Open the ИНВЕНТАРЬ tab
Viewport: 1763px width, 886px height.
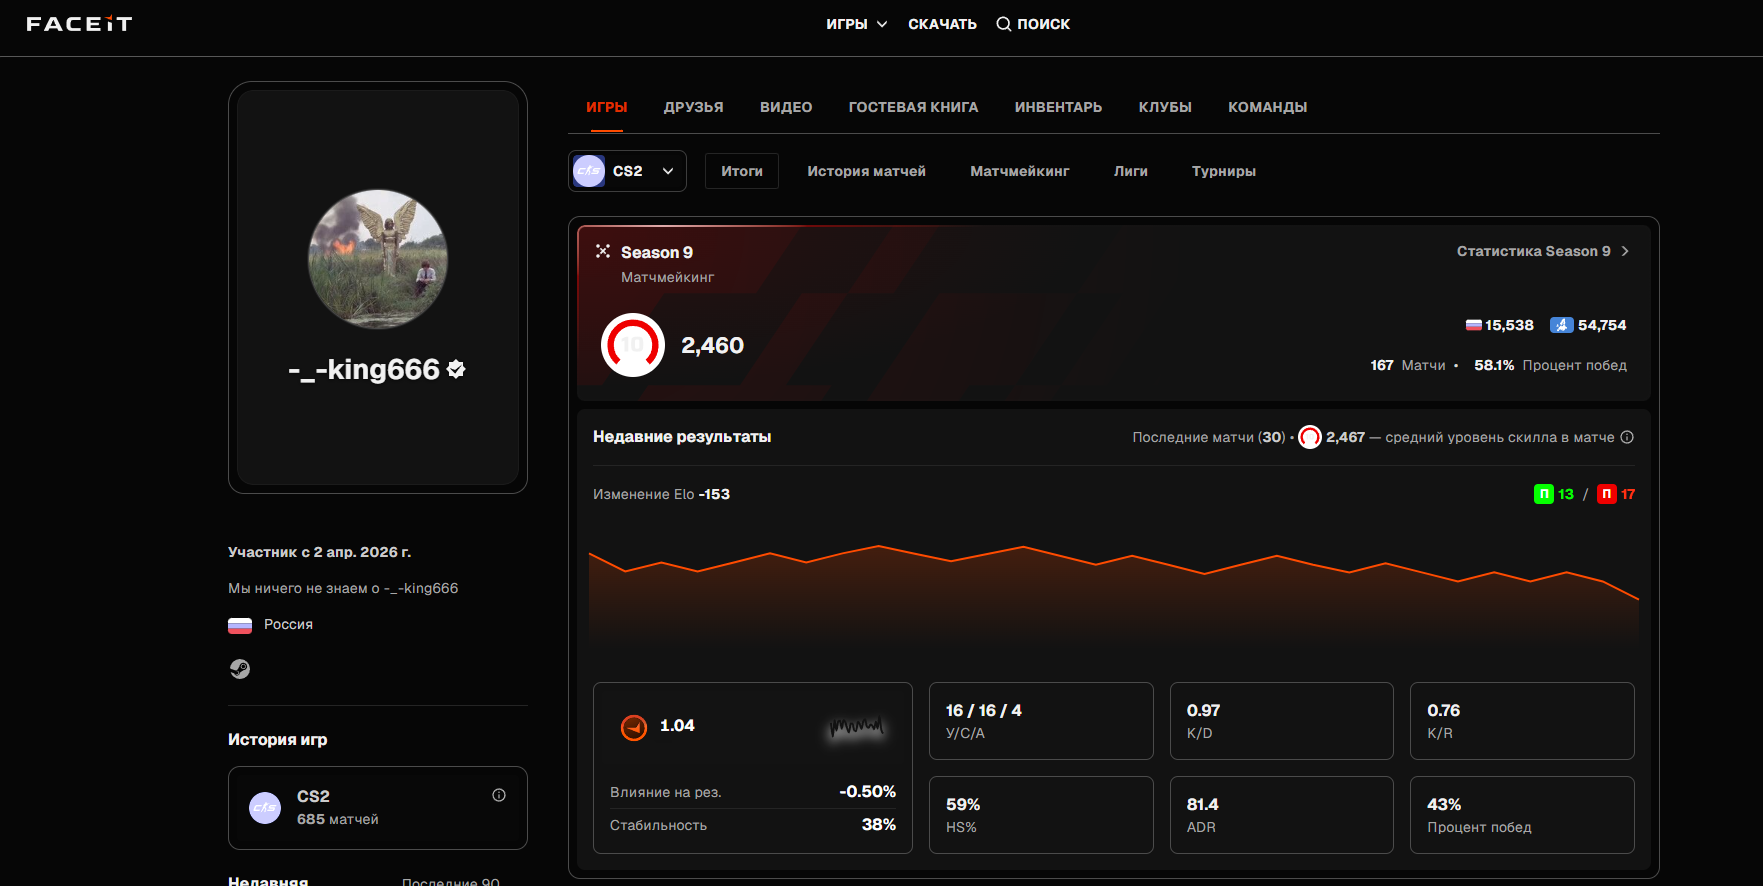[x=1059, y=107]
